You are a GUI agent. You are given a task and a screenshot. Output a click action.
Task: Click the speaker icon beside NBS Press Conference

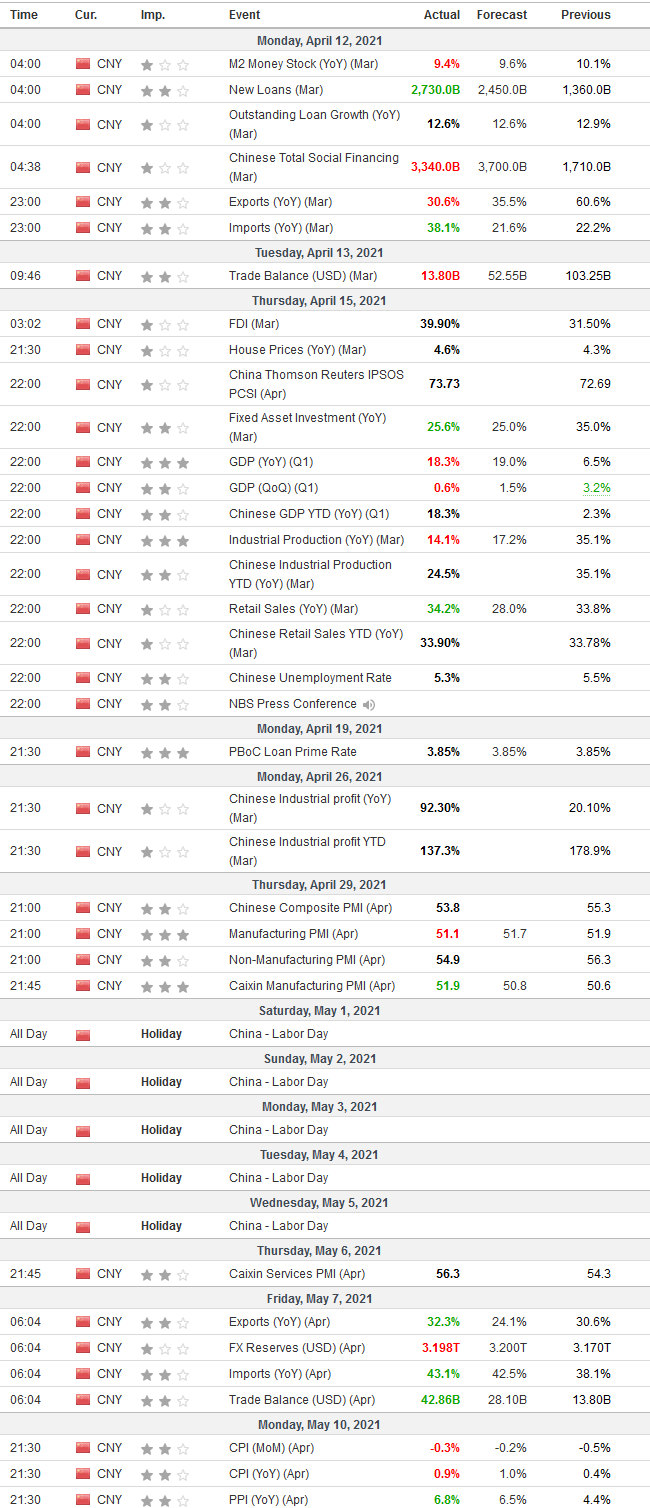tap(368, 704)
